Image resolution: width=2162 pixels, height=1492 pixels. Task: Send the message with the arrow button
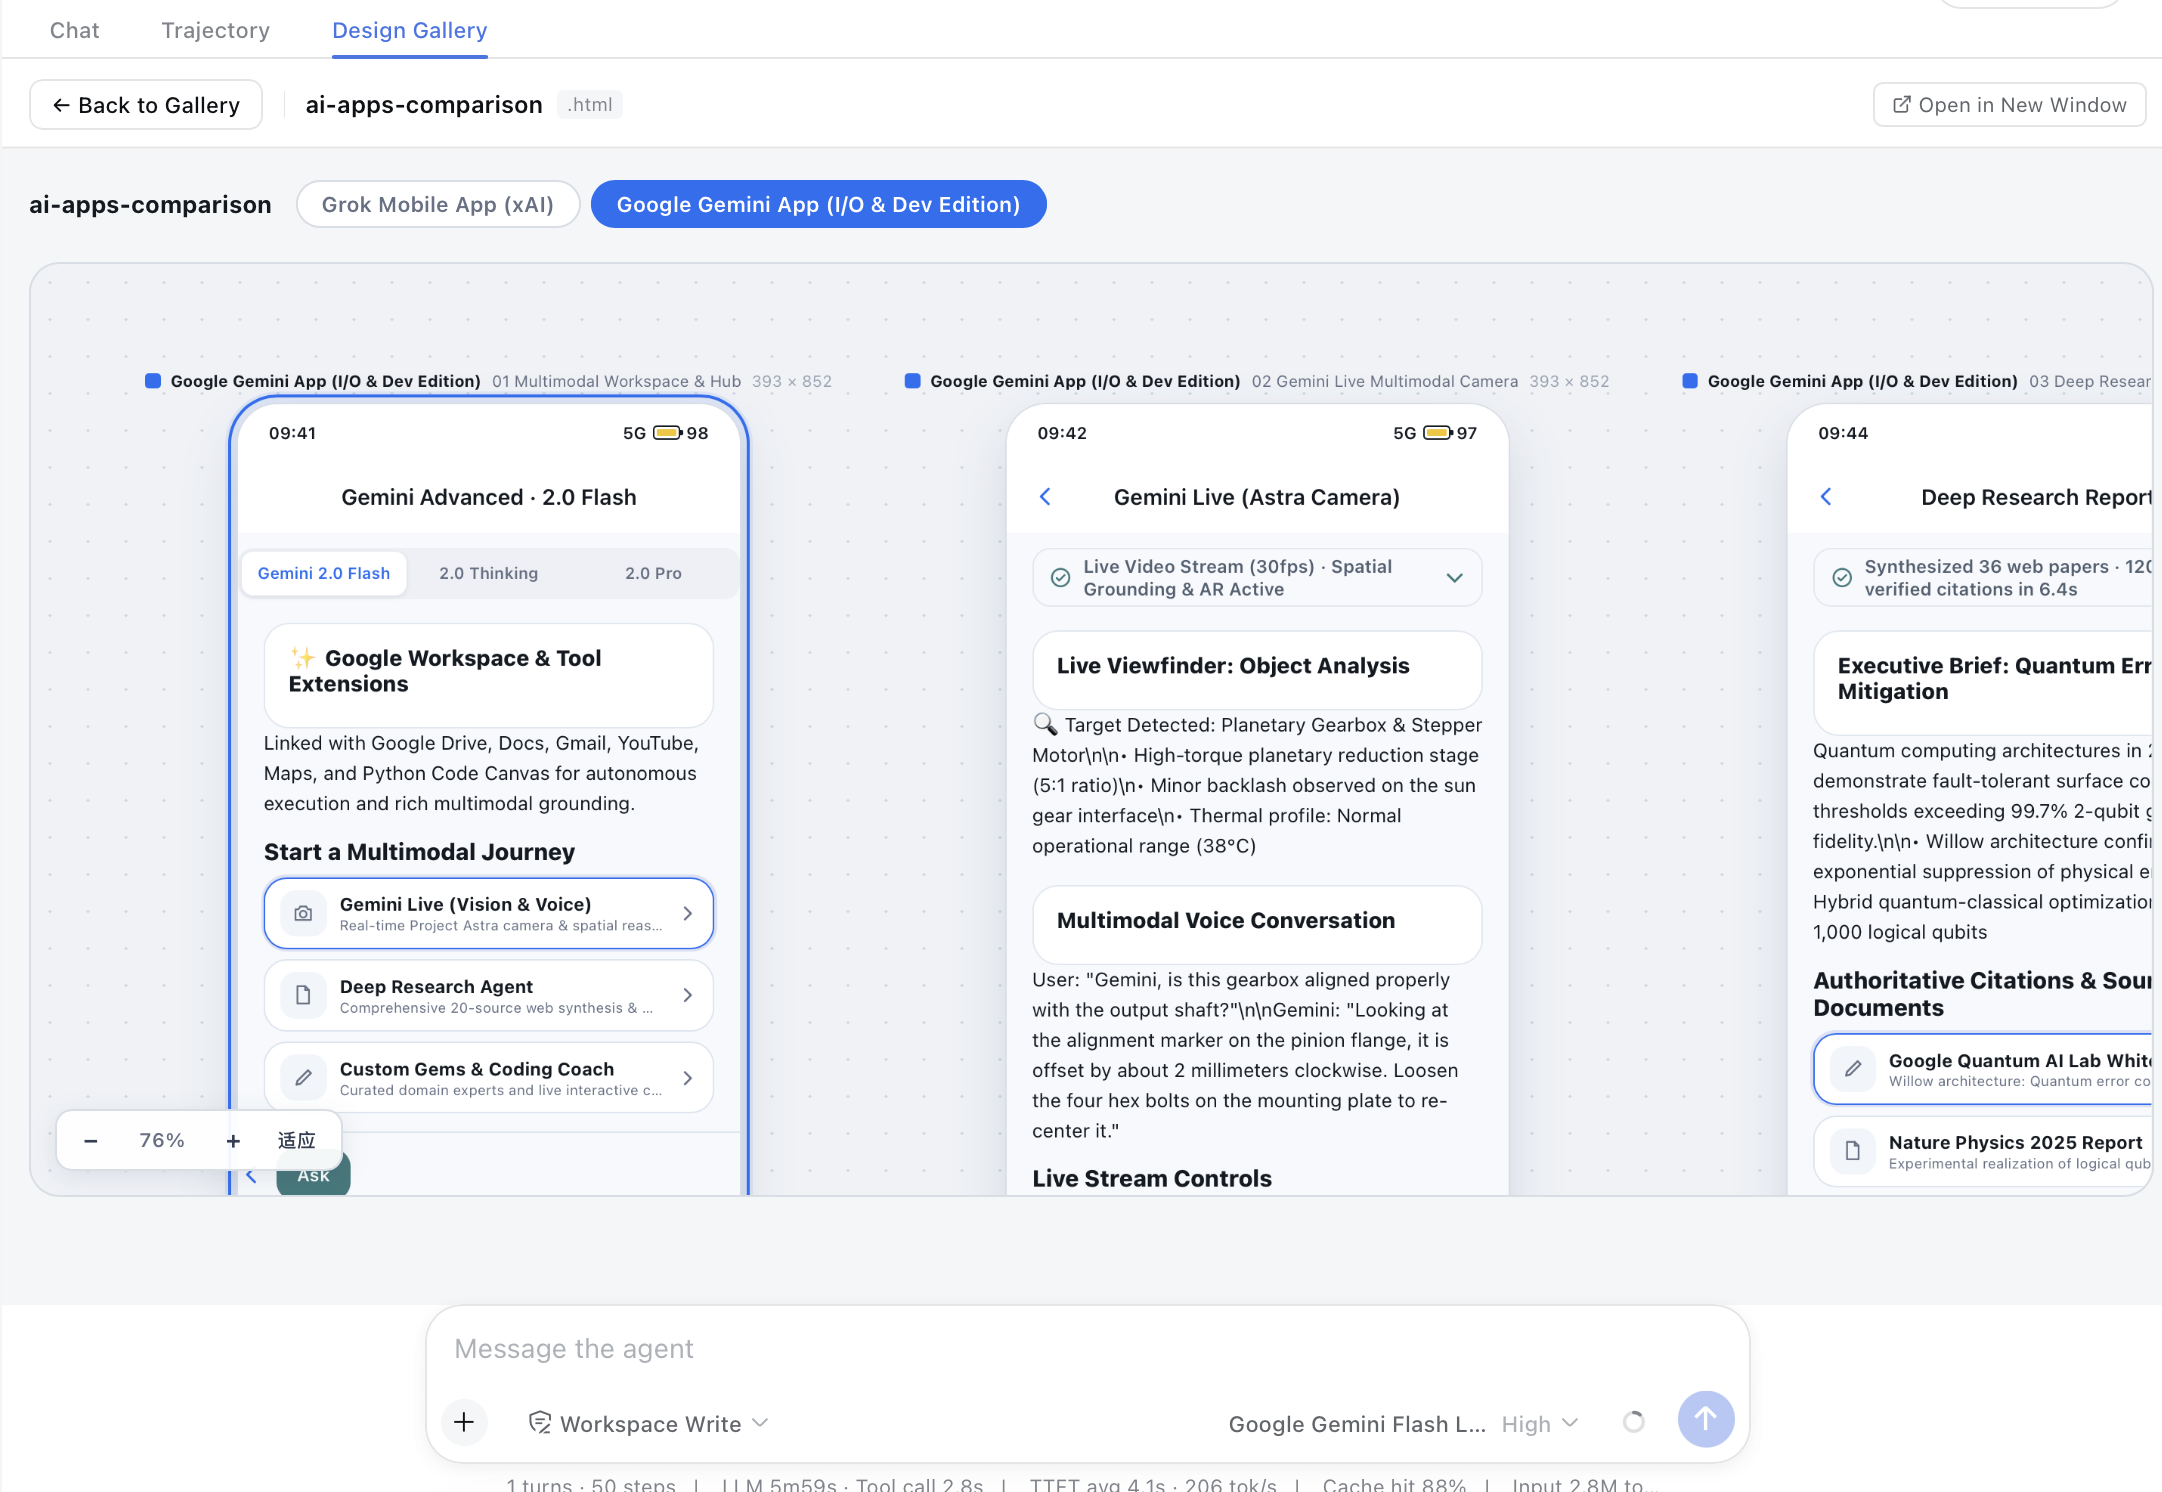(x=1706, y=1419)
